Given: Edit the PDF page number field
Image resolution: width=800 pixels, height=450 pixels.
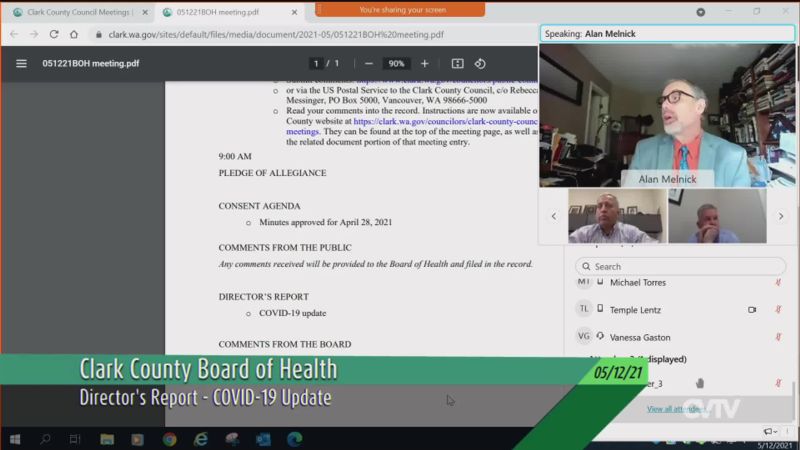Looking at the screenshot, I should coord(316,64).
